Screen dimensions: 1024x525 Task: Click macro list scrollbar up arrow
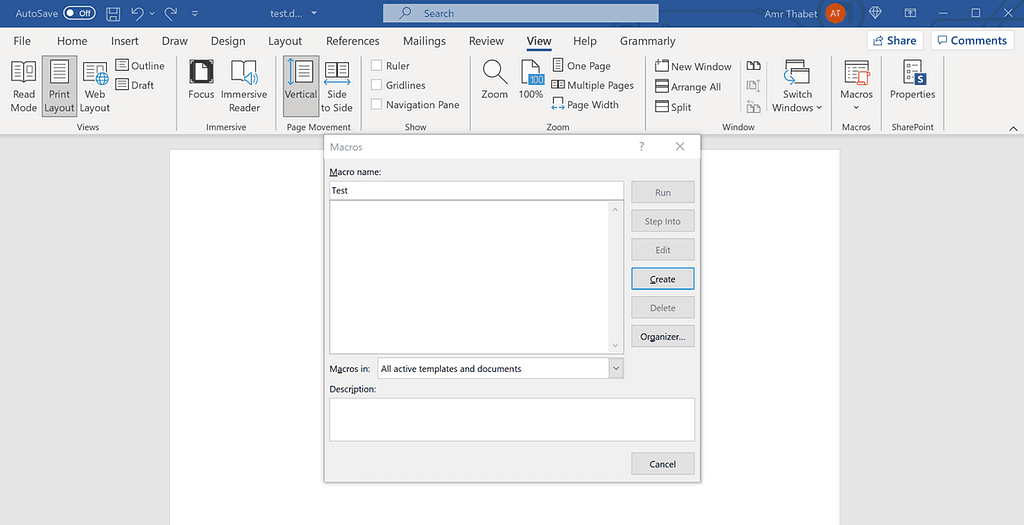click(x=615, y=209)
